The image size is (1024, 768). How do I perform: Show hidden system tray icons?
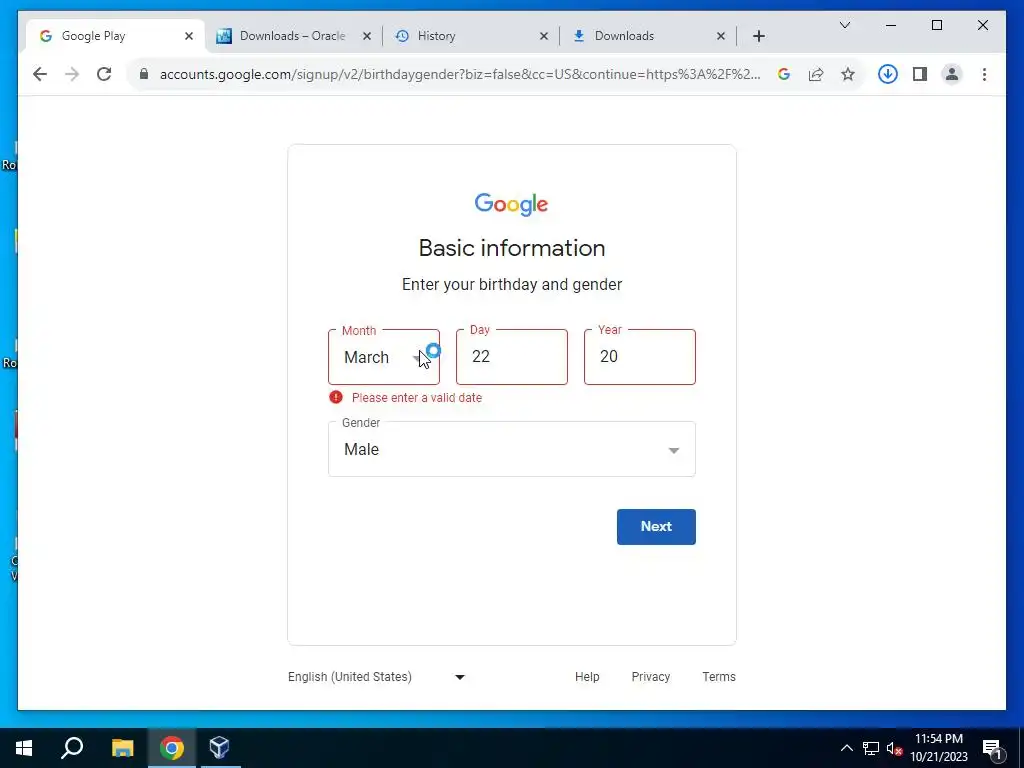pos(846,748)
